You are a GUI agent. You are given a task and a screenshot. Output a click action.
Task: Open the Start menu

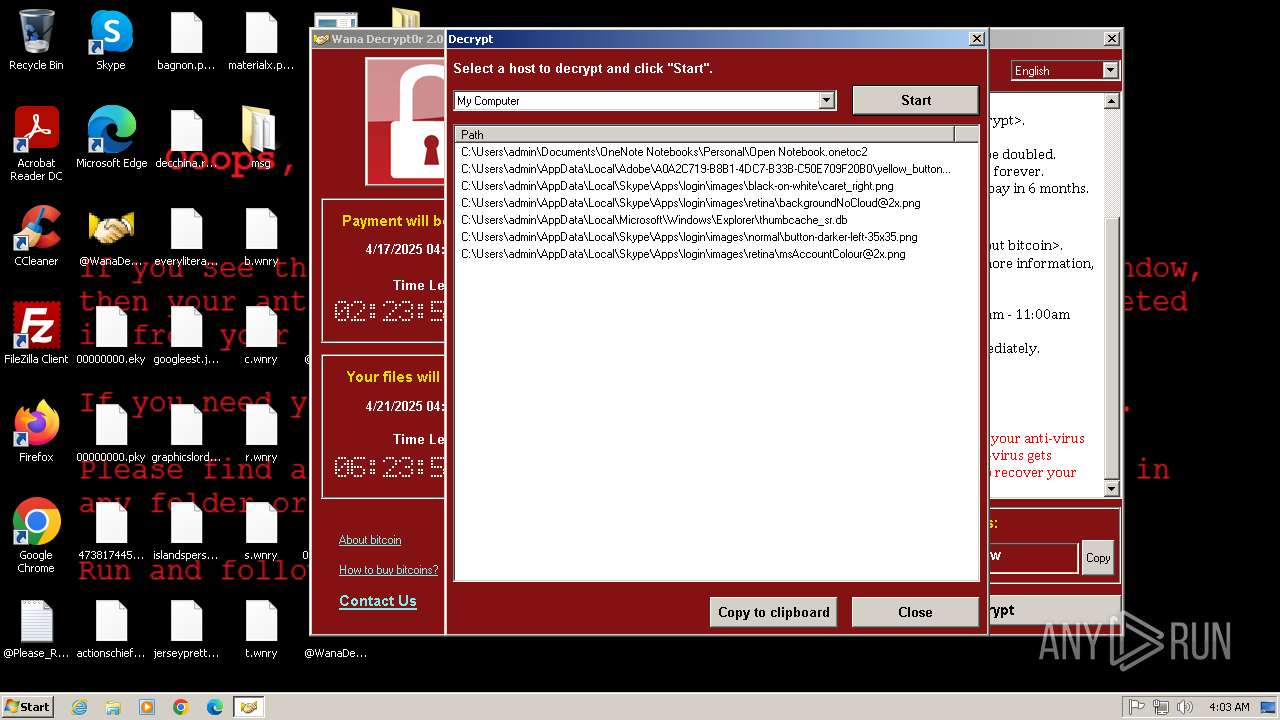(28, 707)
